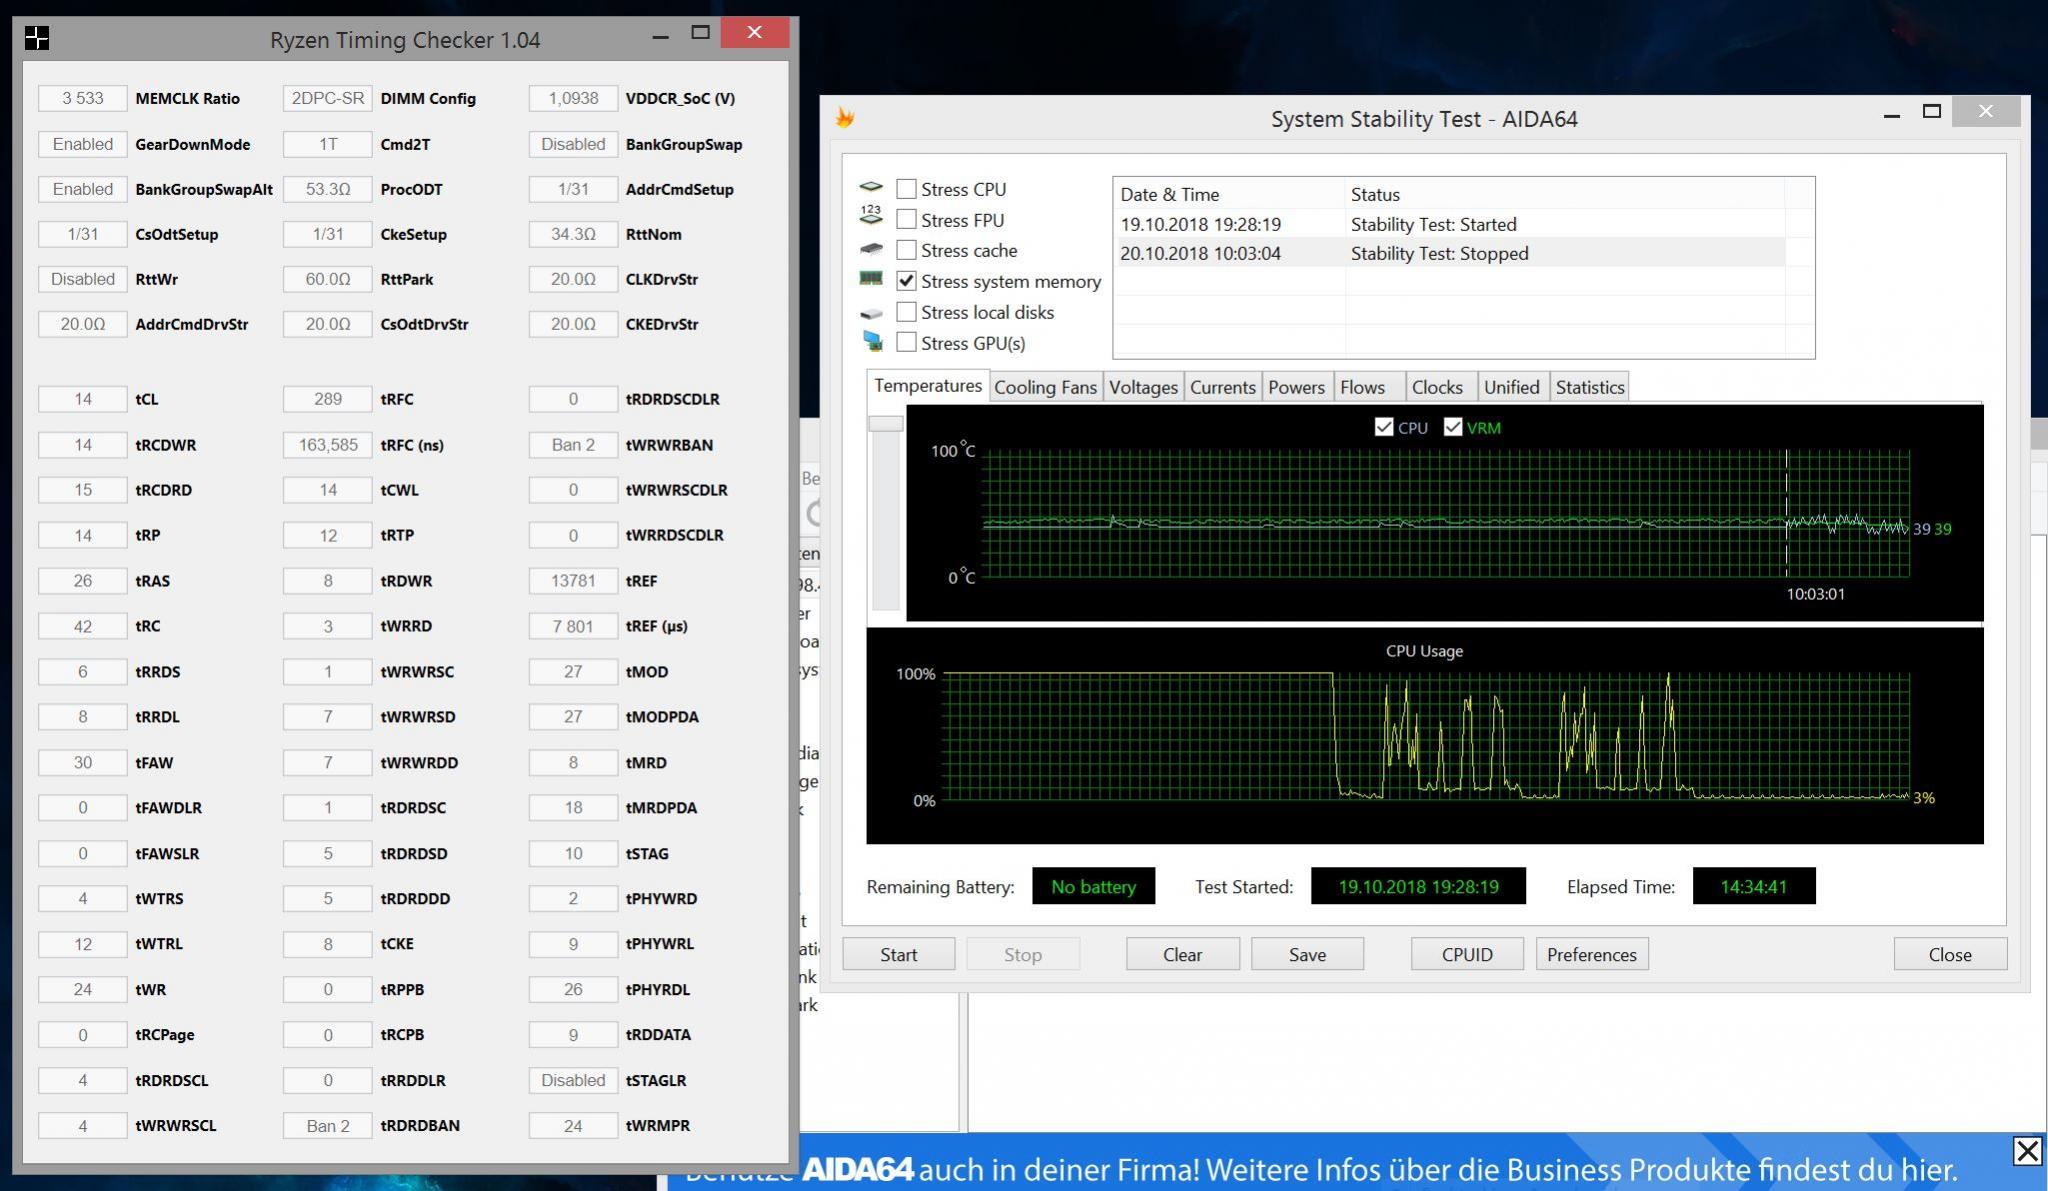The image size is (2048, 1191).
Task: Close the AIDA64 advertisement banner with X
Action: point(2027,1151)
